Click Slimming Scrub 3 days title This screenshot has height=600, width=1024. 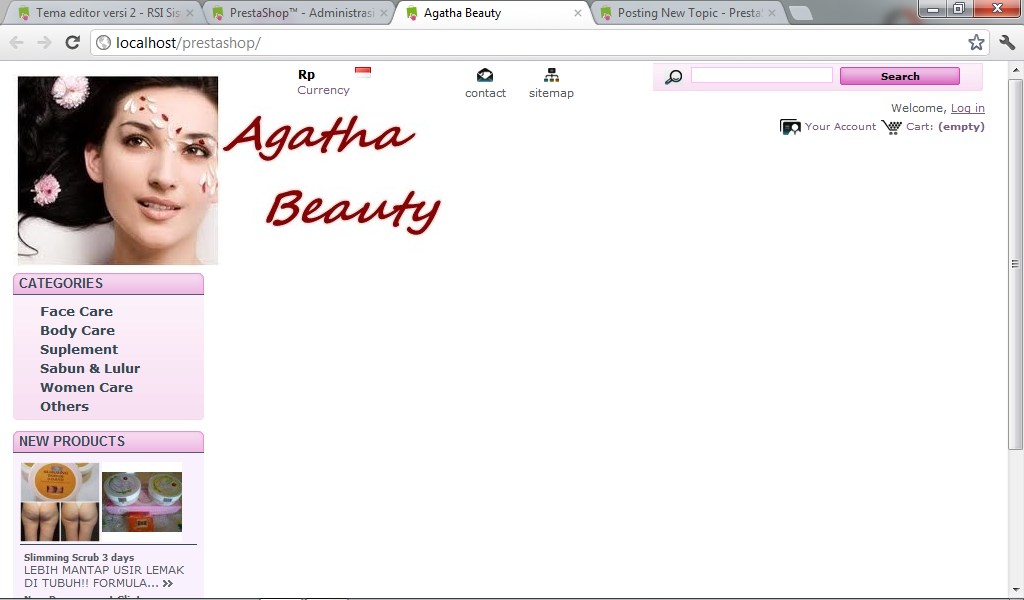coord(79,557)
